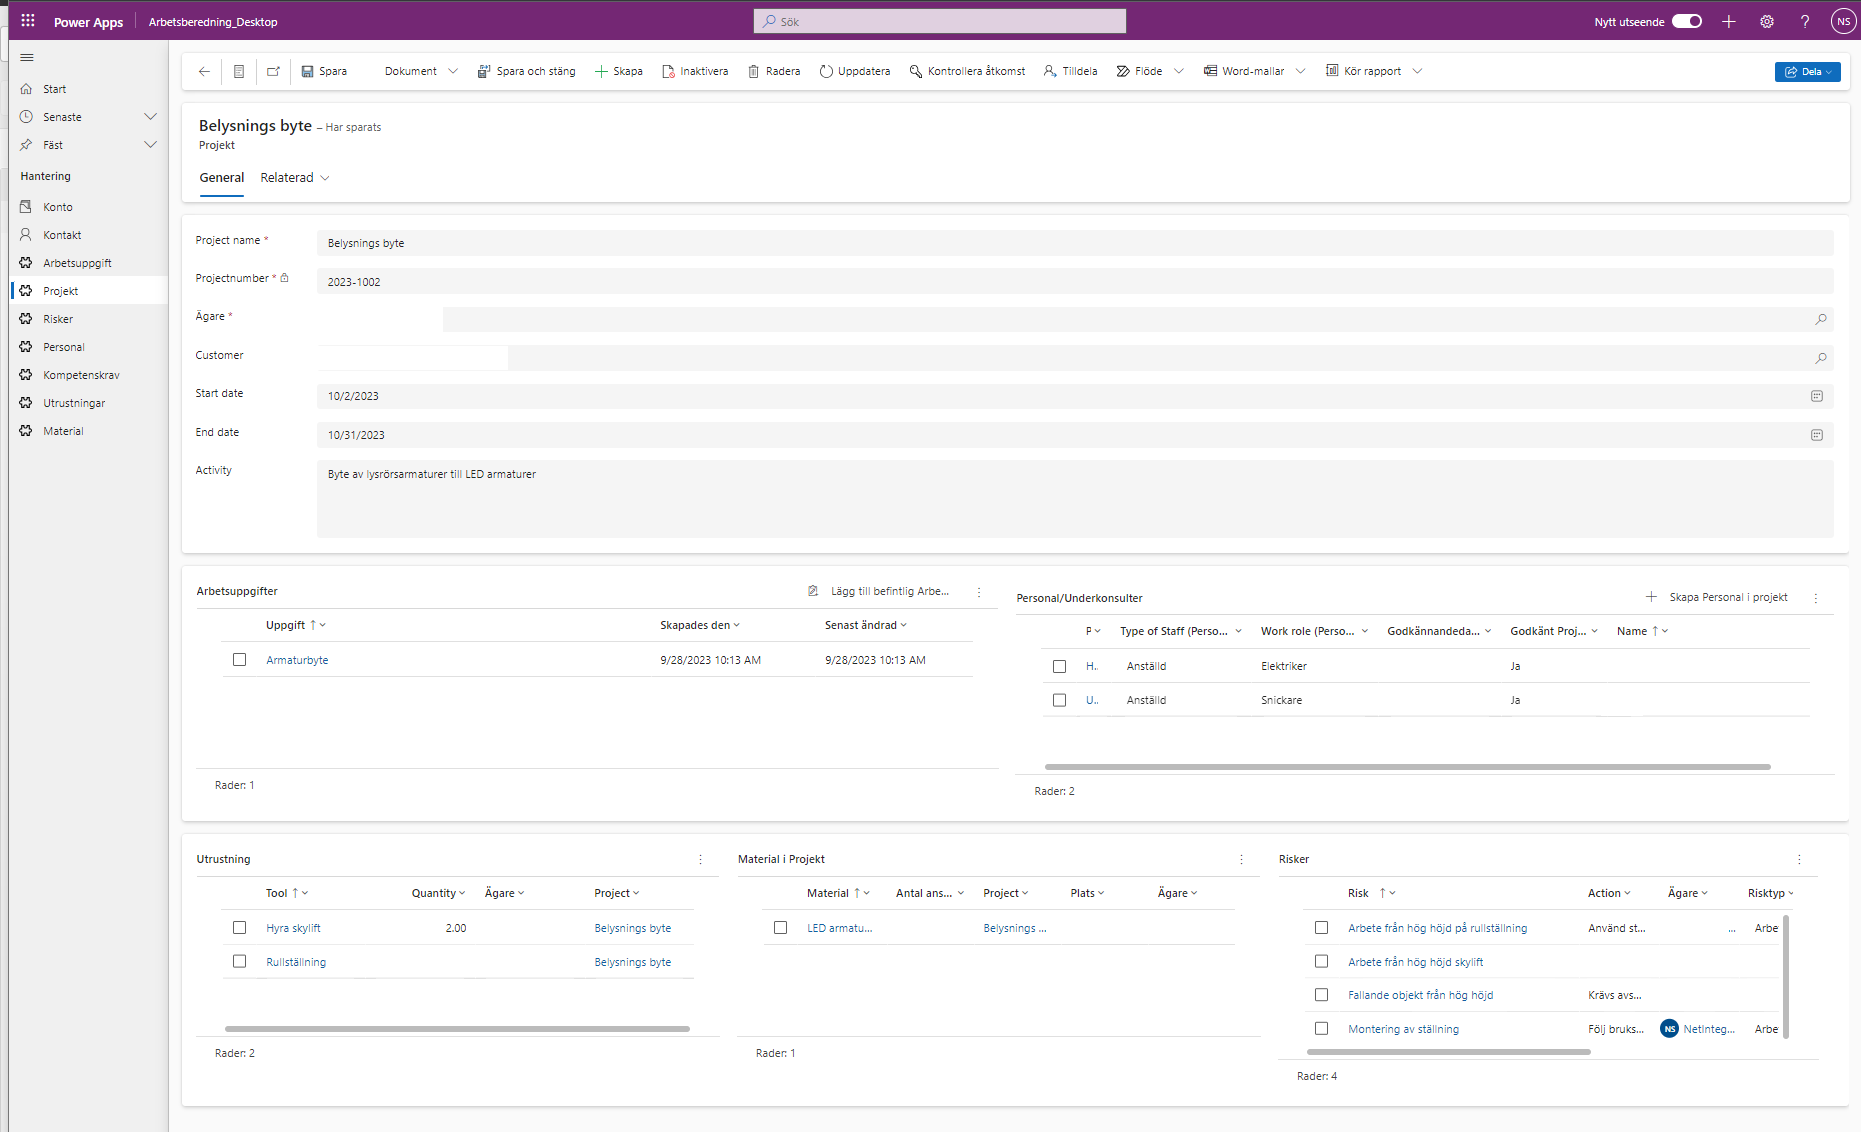The height and width of the screenshot is (1132, 1861).
Task: Open Risker in the left navigation
Action: click(x=58, y=319)
